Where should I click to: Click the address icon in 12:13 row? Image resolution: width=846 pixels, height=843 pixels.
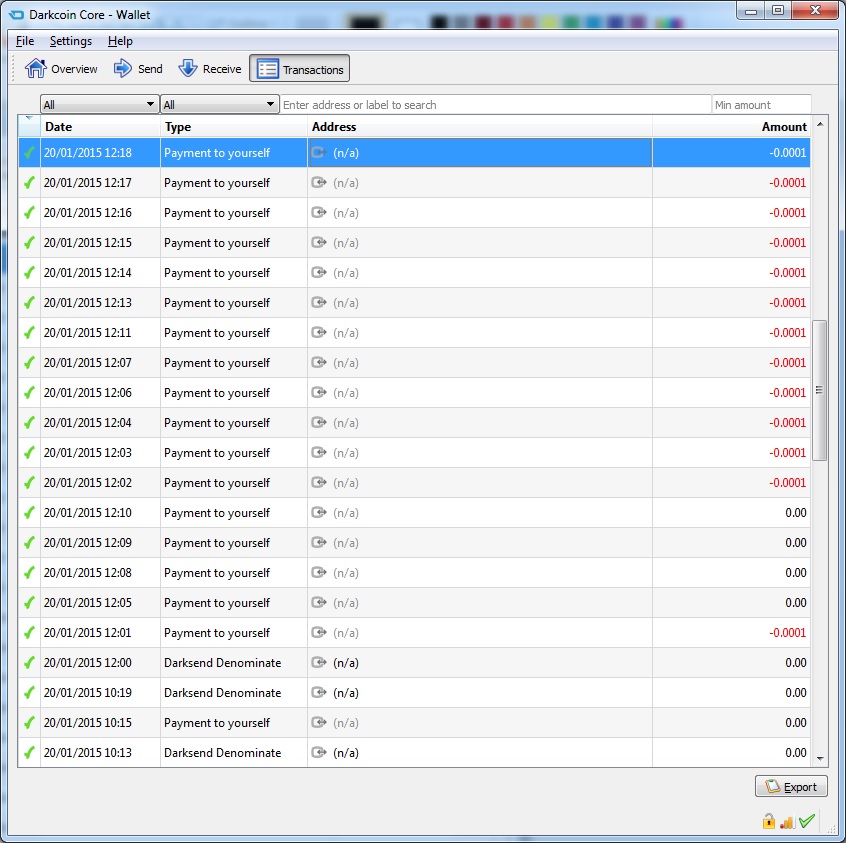pos(319,302)
